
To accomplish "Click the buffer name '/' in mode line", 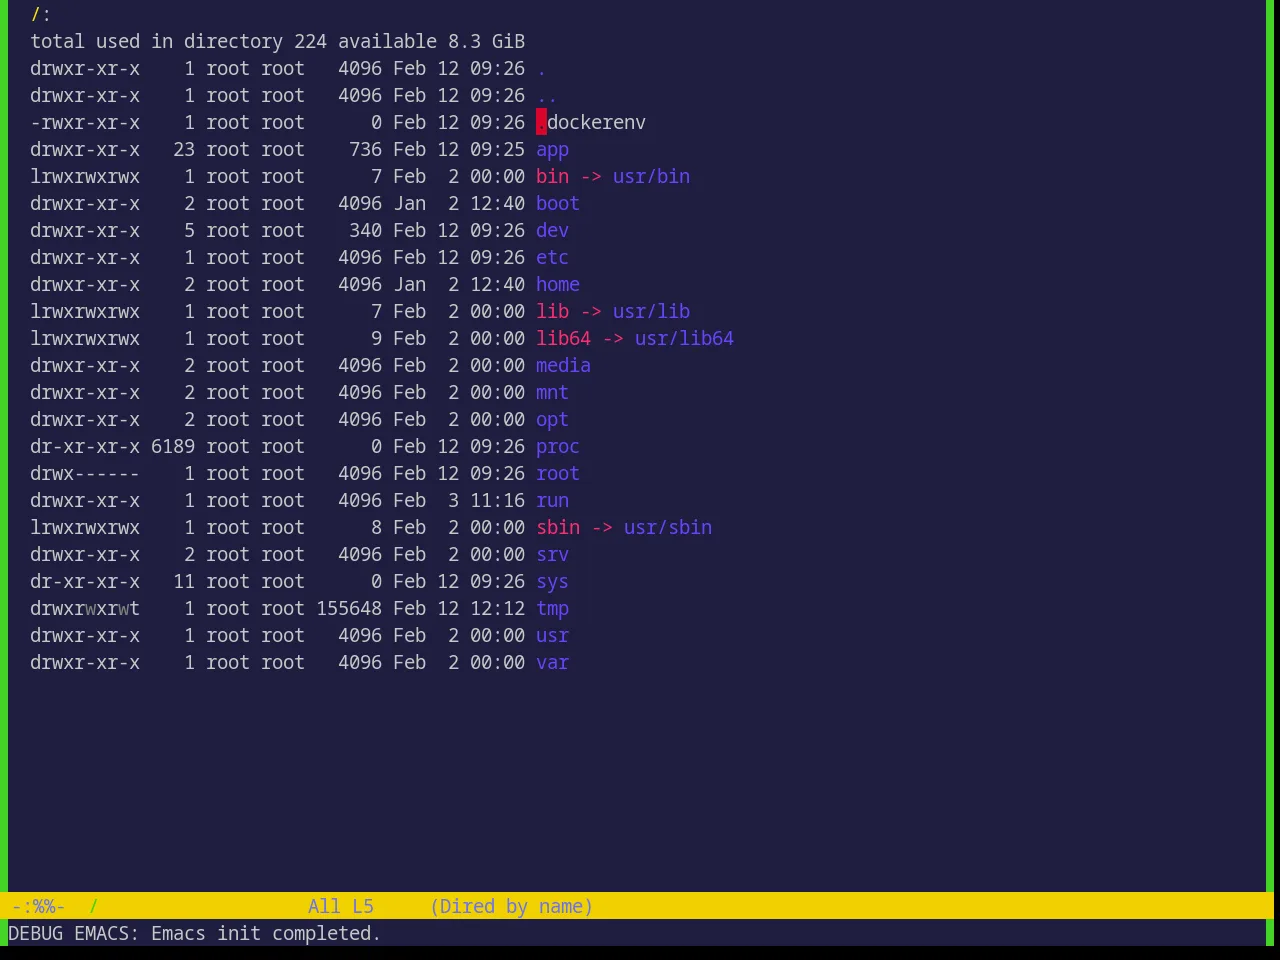I will pyautogui.click(x=93, y=907).
